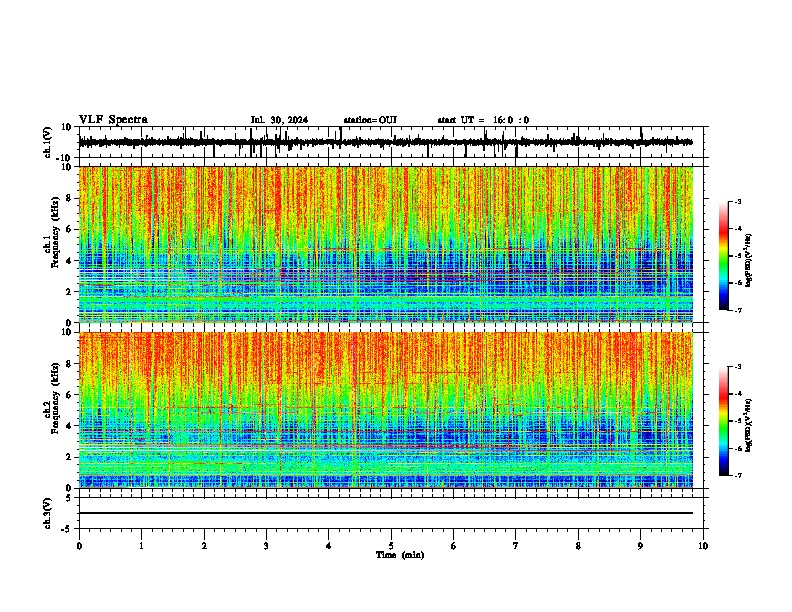Click the "VLF Spectra" title text

tap(113, 120)
